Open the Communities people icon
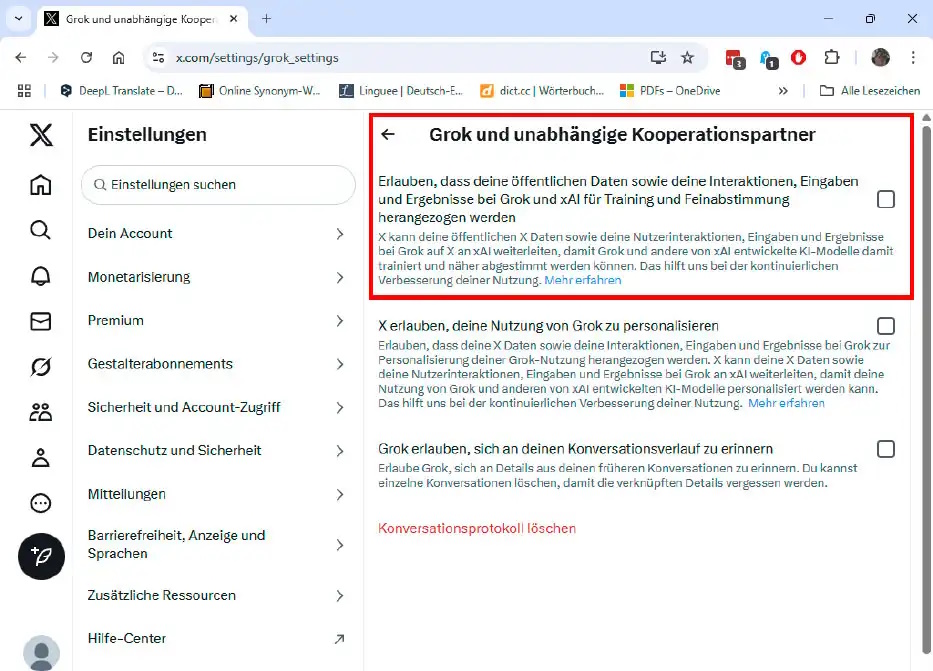The height and width of the screenshot is (671, 933). coord(40,412)
